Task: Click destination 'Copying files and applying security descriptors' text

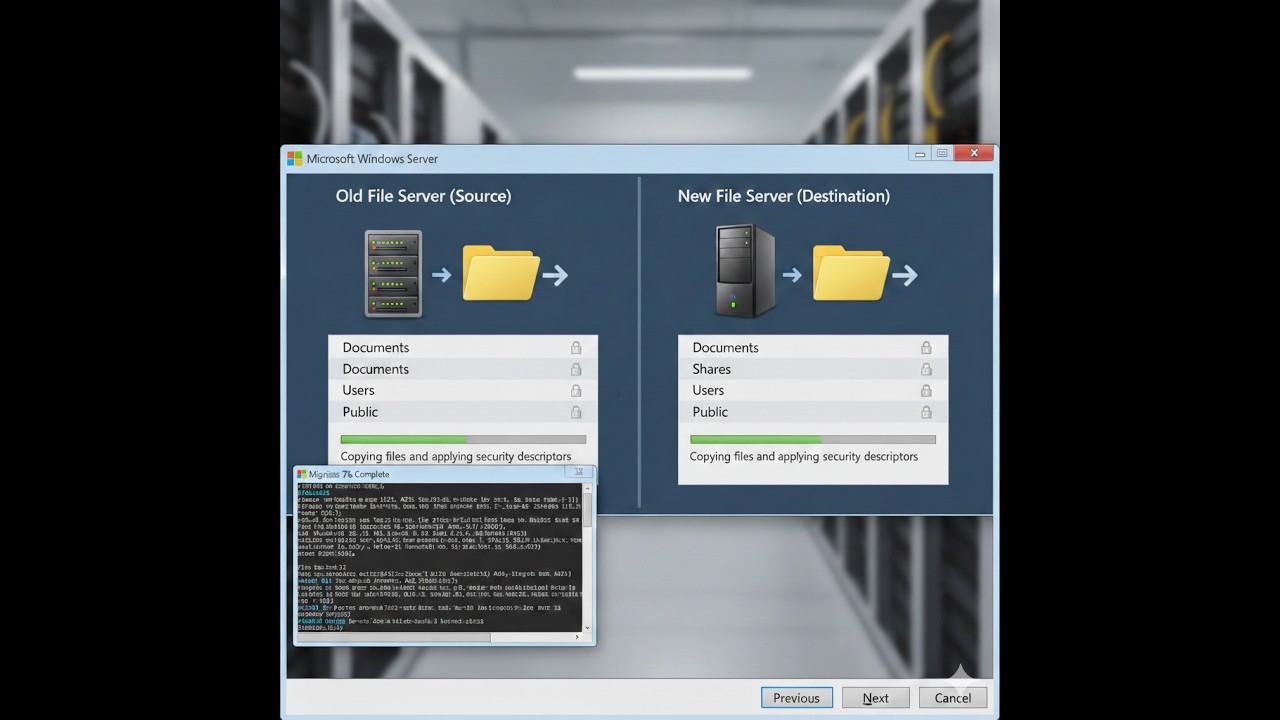Action: pyautogui.click(x=804, y=457)
